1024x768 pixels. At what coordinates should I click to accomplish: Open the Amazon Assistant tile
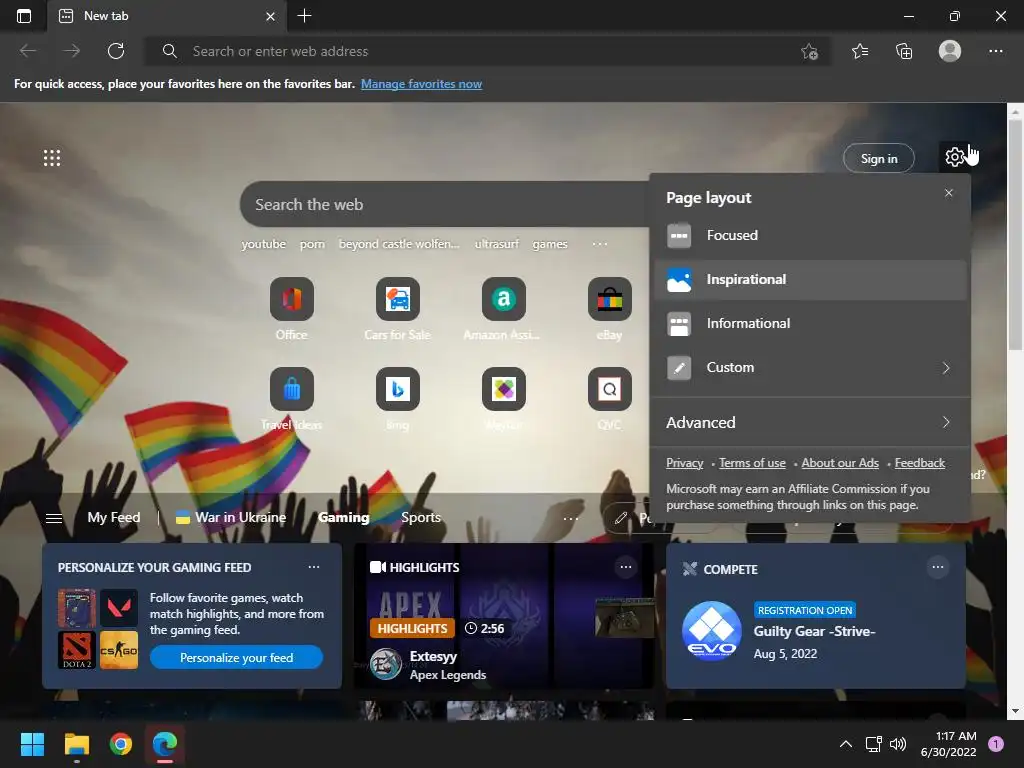click(503, 308)
